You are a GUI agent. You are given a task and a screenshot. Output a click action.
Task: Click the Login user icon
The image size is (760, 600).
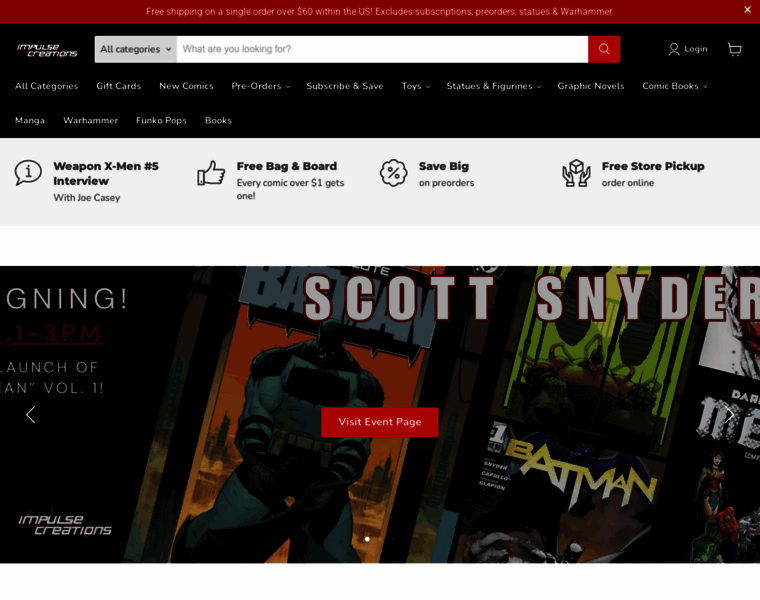(673, 49)
